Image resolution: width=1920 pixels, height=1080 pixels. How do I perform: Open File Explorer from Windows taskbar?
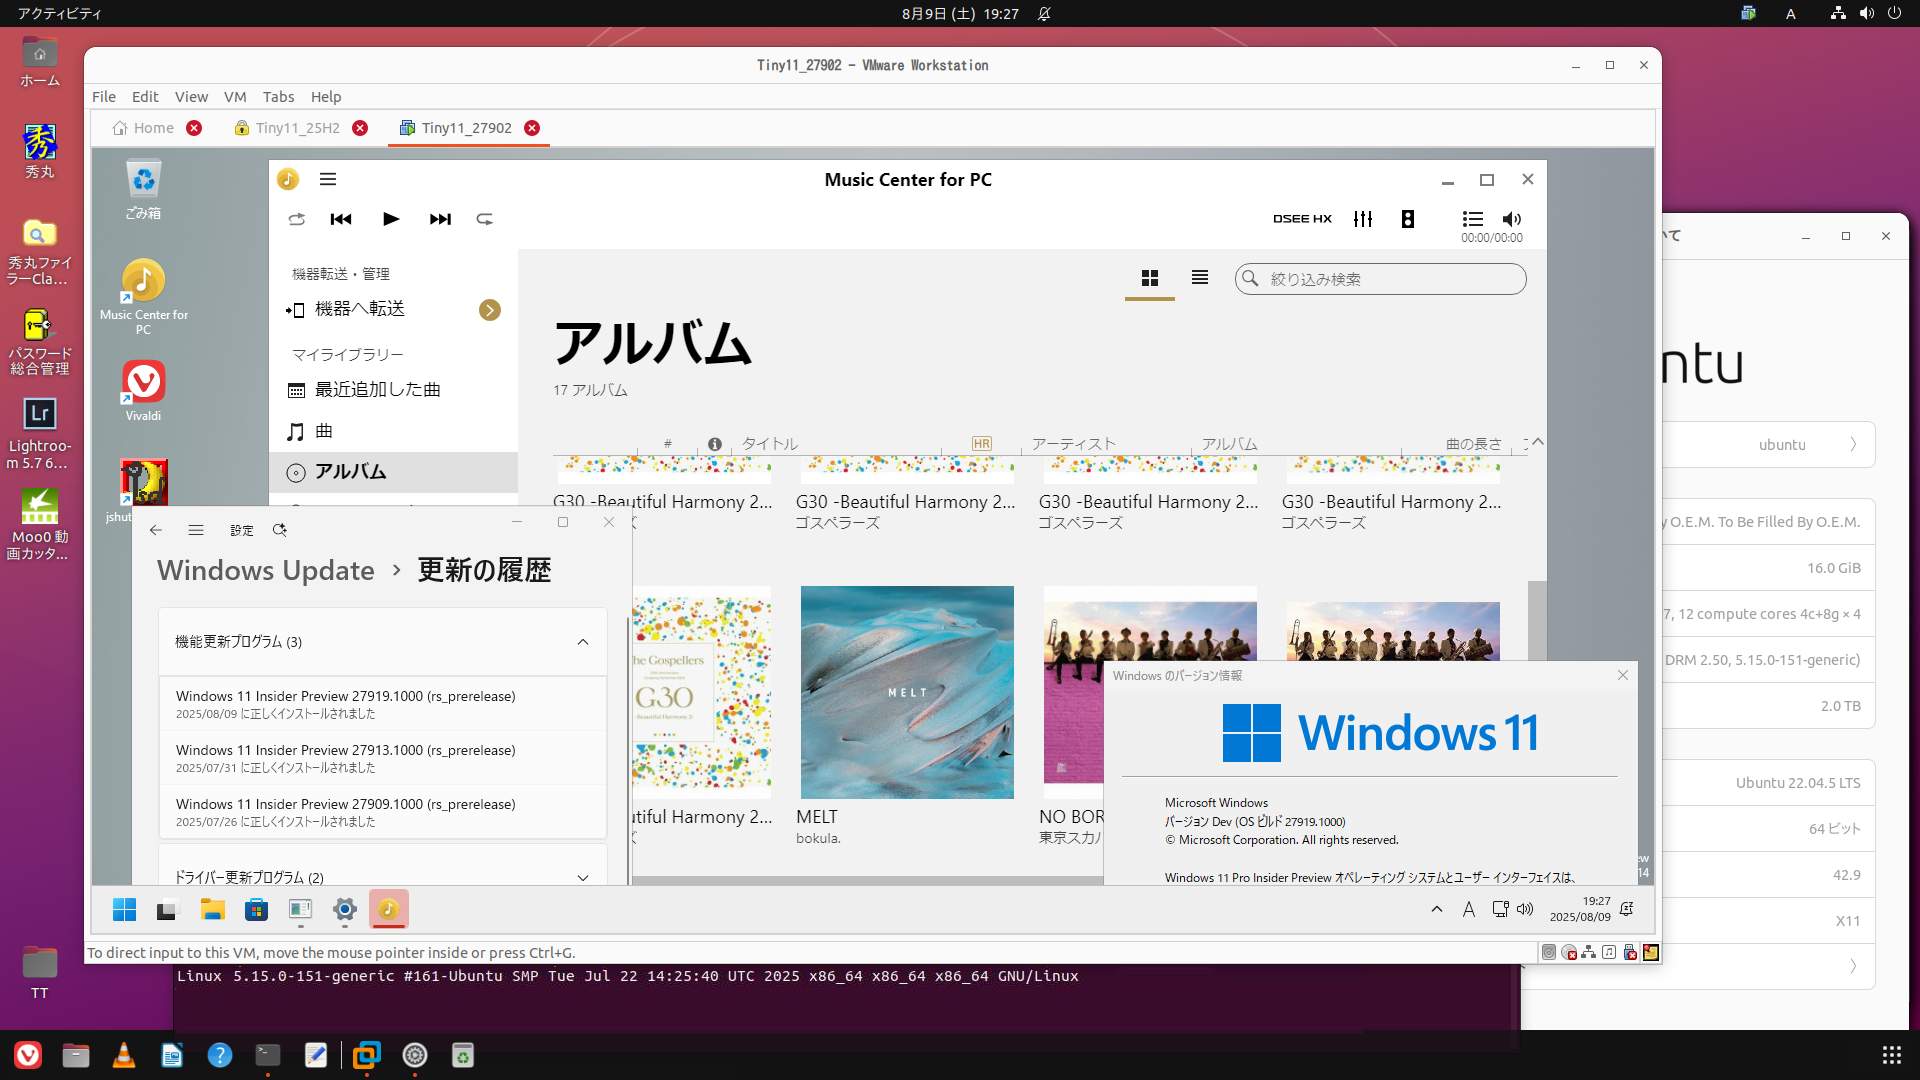212,909
